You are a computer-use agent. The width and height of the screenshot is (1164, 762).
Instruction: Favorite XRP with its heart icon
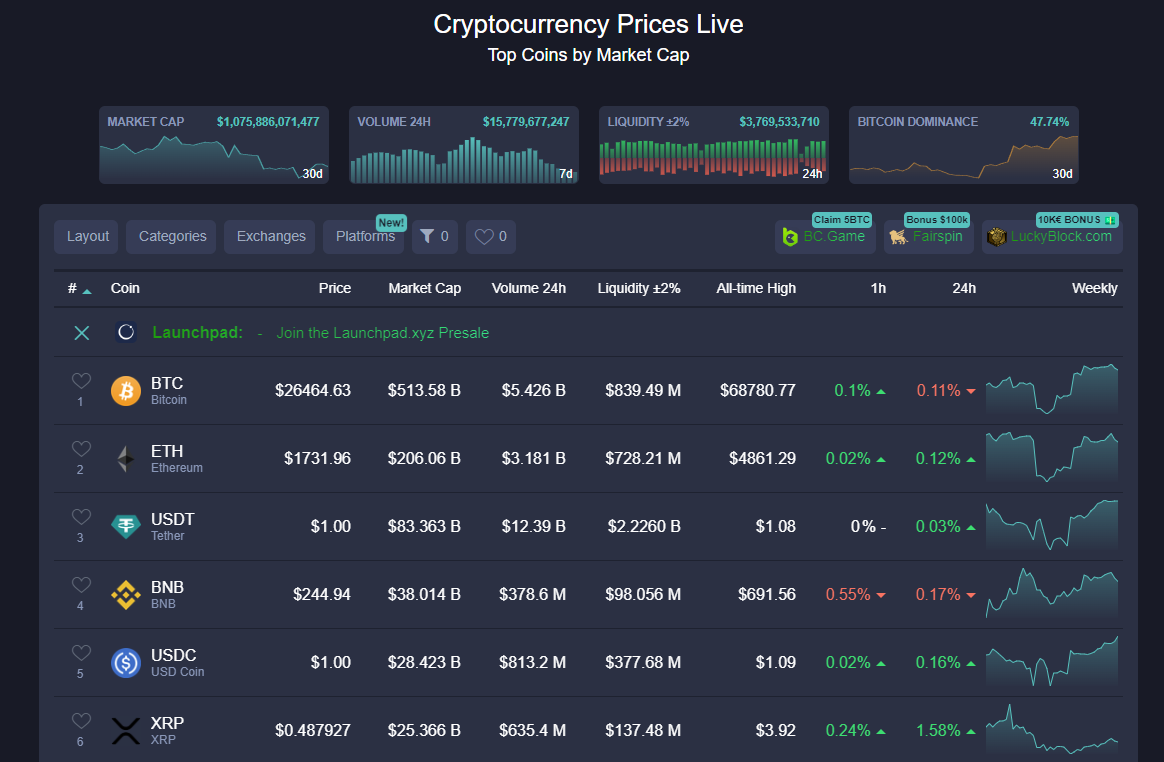[x=81, y=720]
